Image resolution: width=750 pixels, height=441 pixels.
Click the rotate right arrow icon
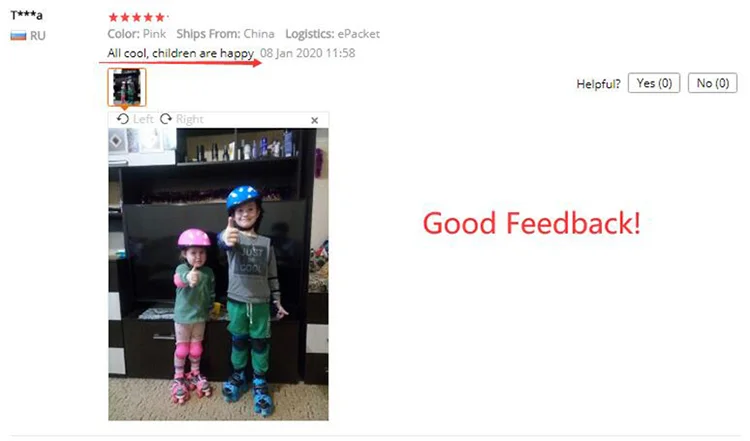click(x=166, y=119)
